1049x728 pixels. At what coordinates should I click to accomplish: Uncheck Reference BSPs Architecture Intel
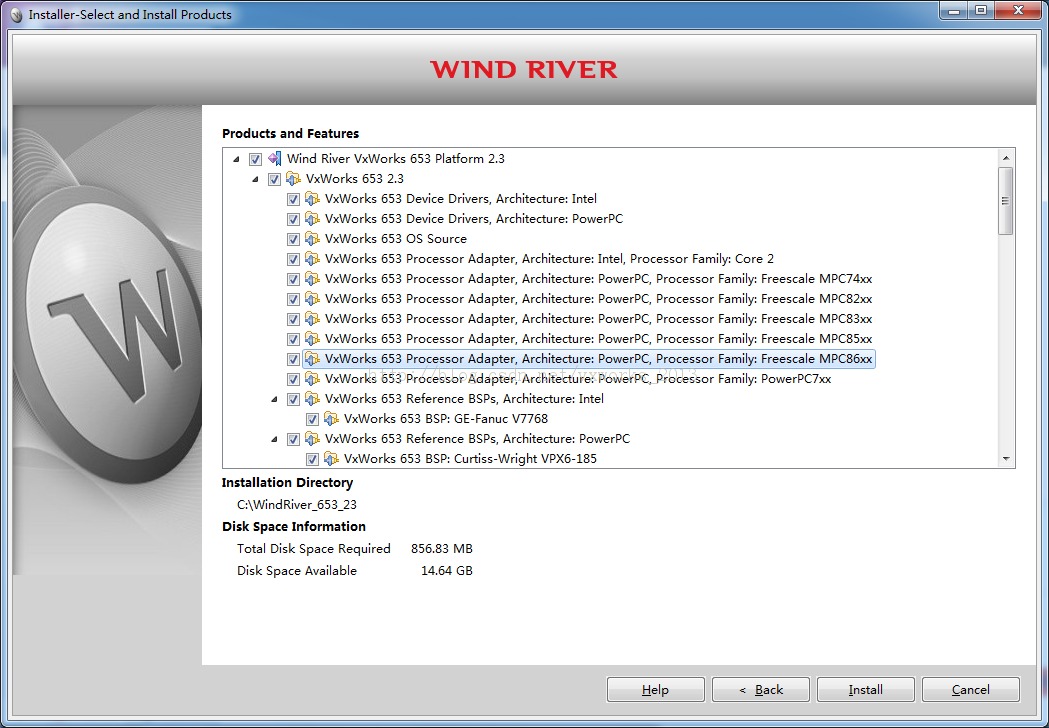coord(293,399)
